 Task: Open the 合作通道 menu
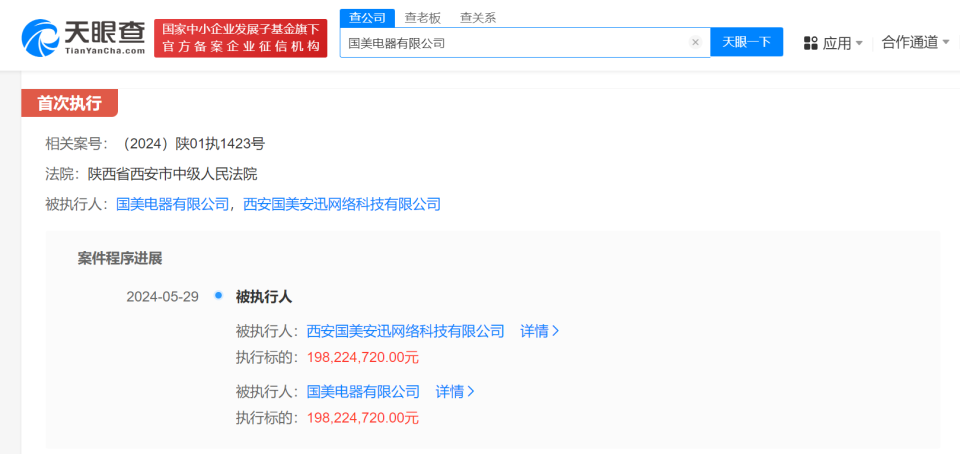click(x=910, y=42)
